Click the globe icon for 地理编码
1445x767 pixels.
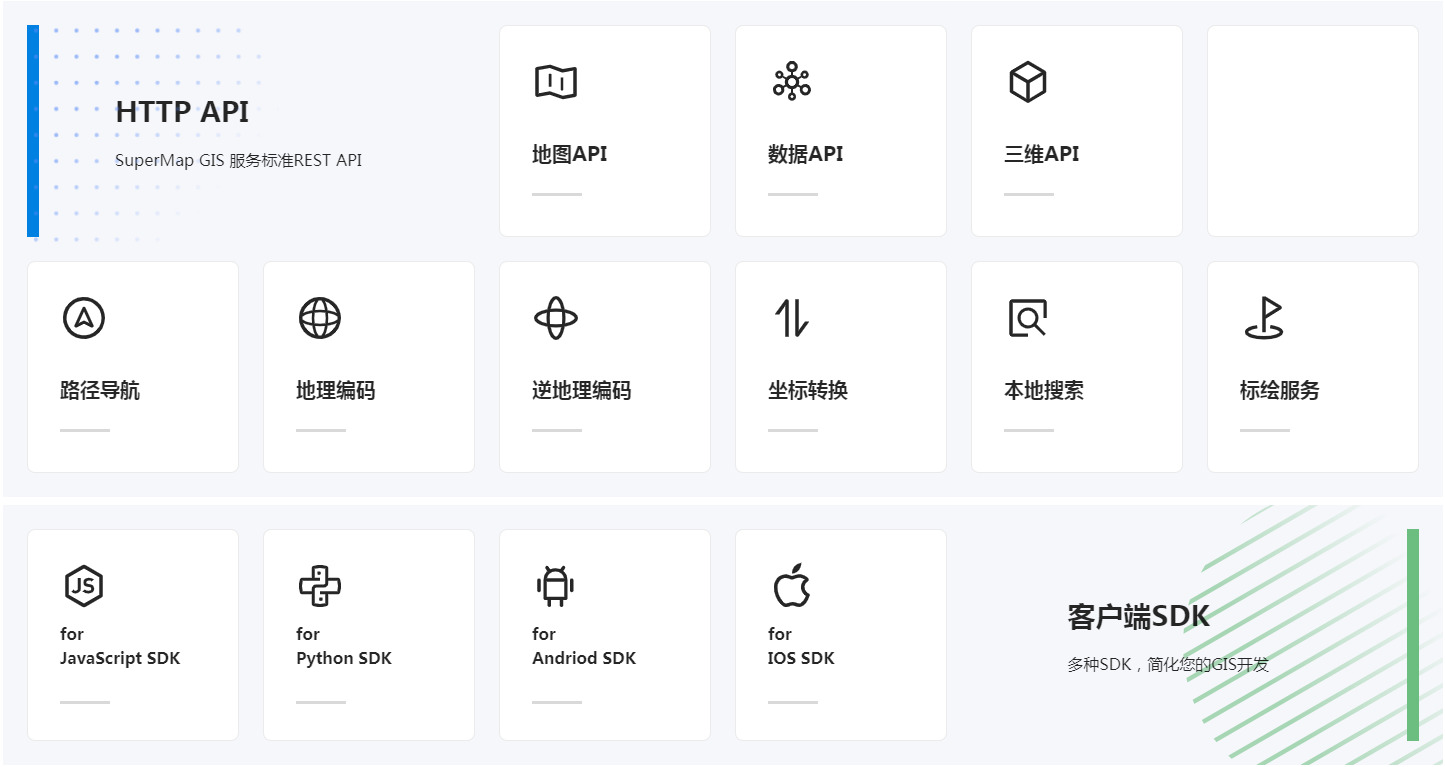[320, 318]
